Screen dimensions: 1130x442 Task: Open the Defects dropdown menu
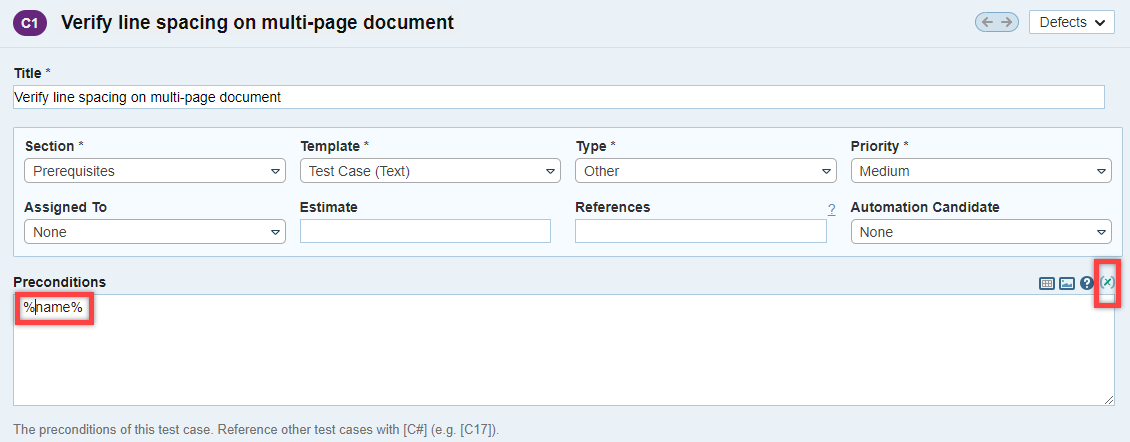(1071, 22)
